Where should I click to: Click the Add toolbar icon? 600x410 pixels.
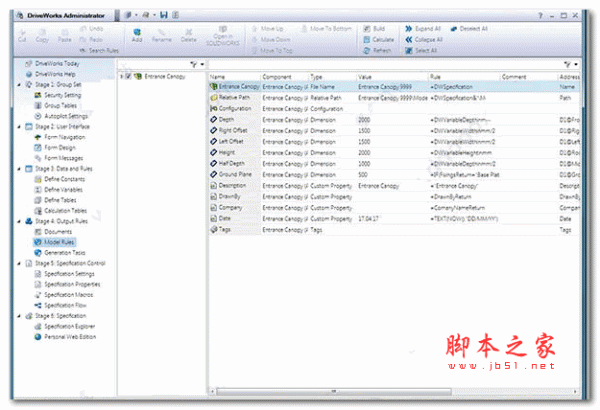pyautogui.click(x=137, y=35)
